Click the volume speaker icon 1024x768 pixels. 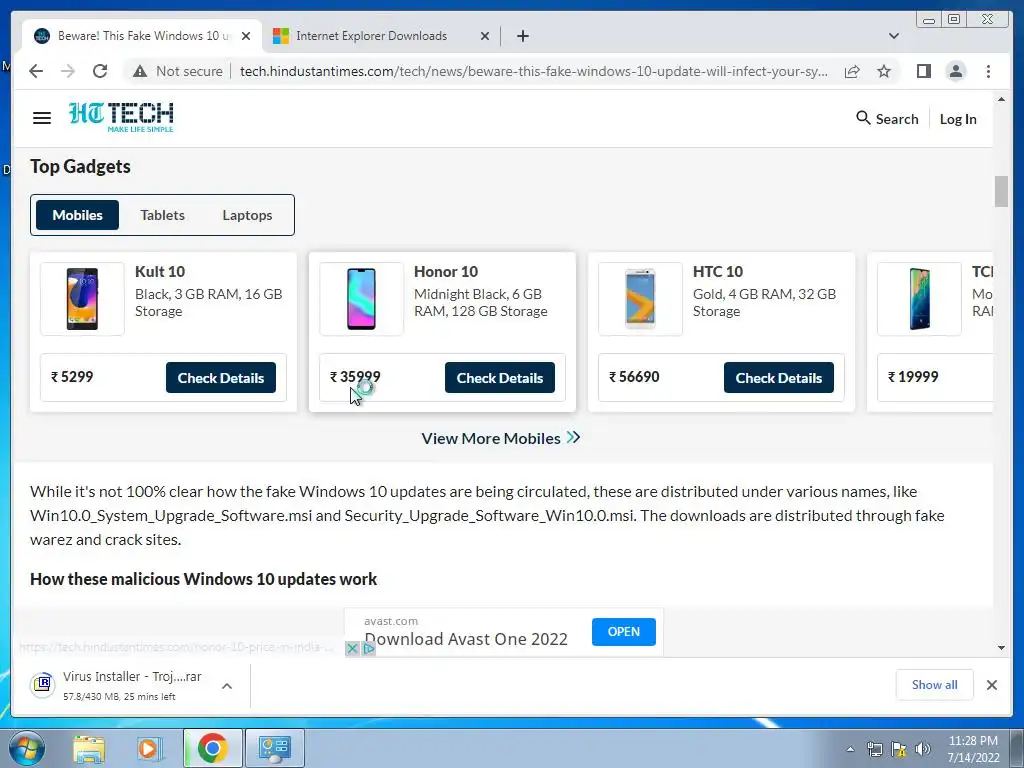pyautogui.click(x=923, y=749)
